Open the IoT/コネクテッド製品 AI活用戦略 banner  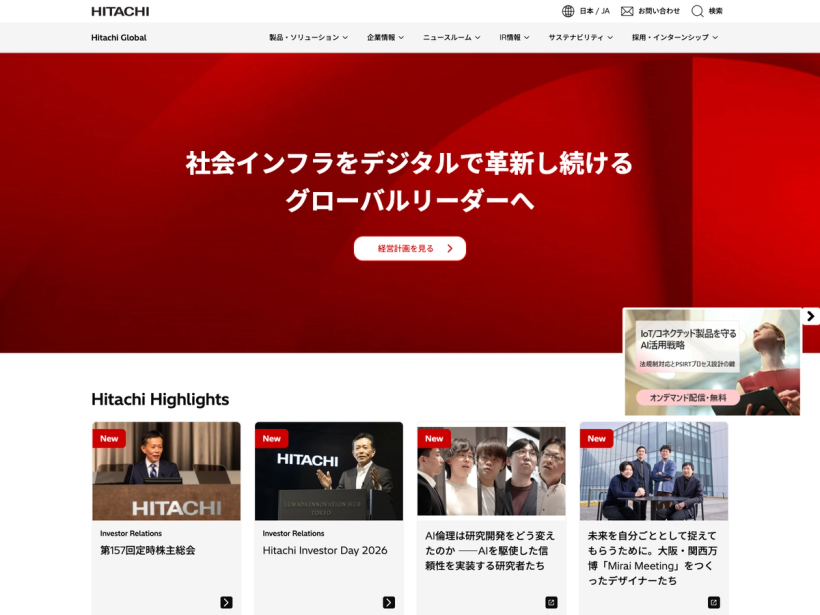tap(712, 362)
